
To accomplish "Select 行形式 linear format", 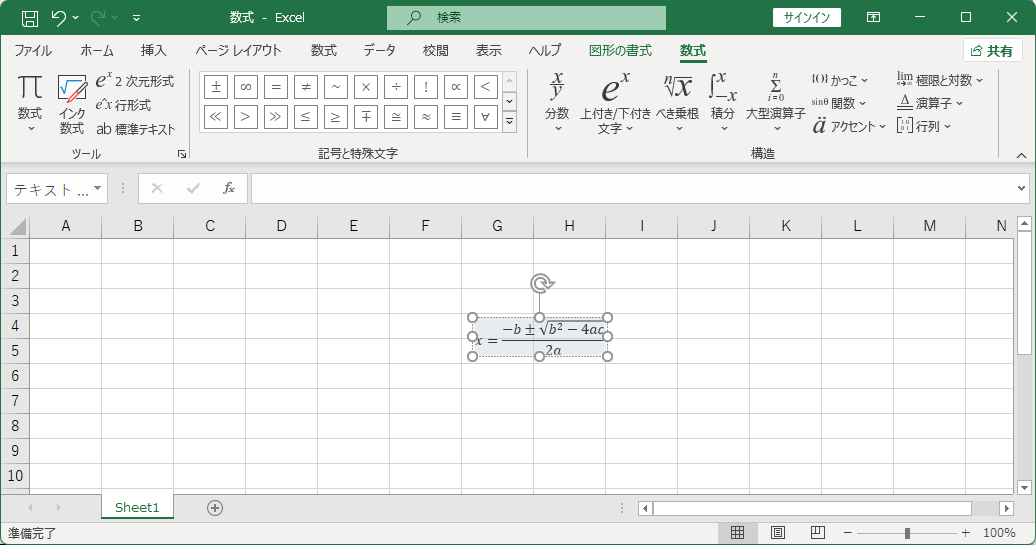I will click(x=124, y=105).
